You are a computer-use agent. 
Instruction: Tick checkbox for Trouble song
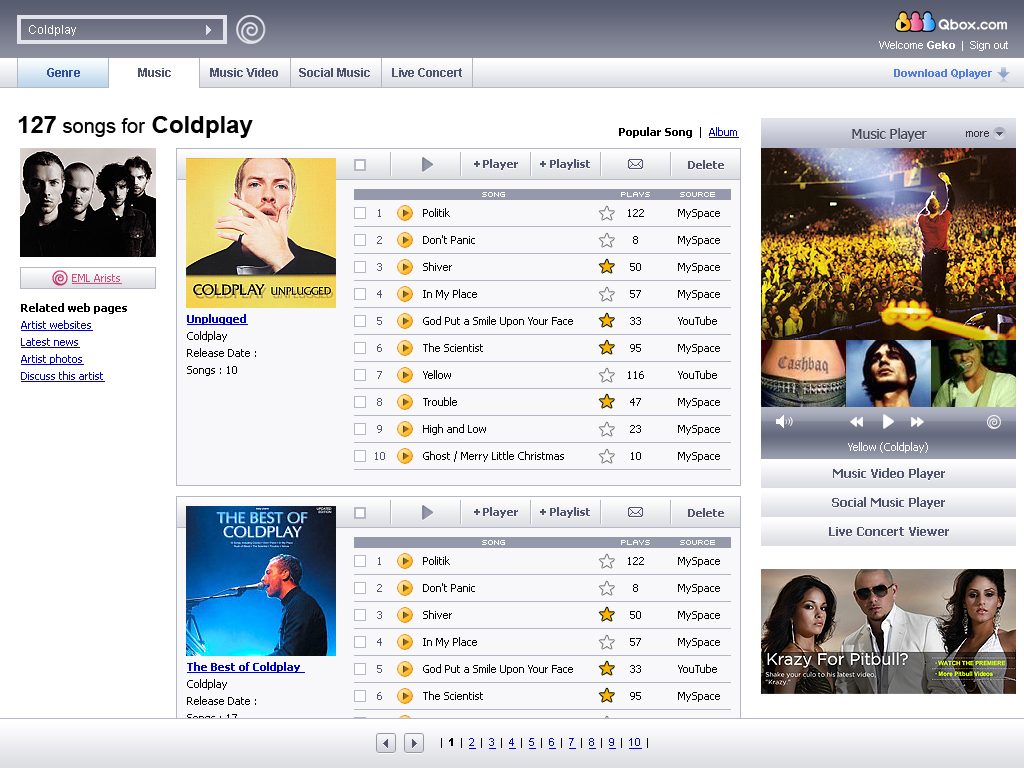[x=360, y=402]
